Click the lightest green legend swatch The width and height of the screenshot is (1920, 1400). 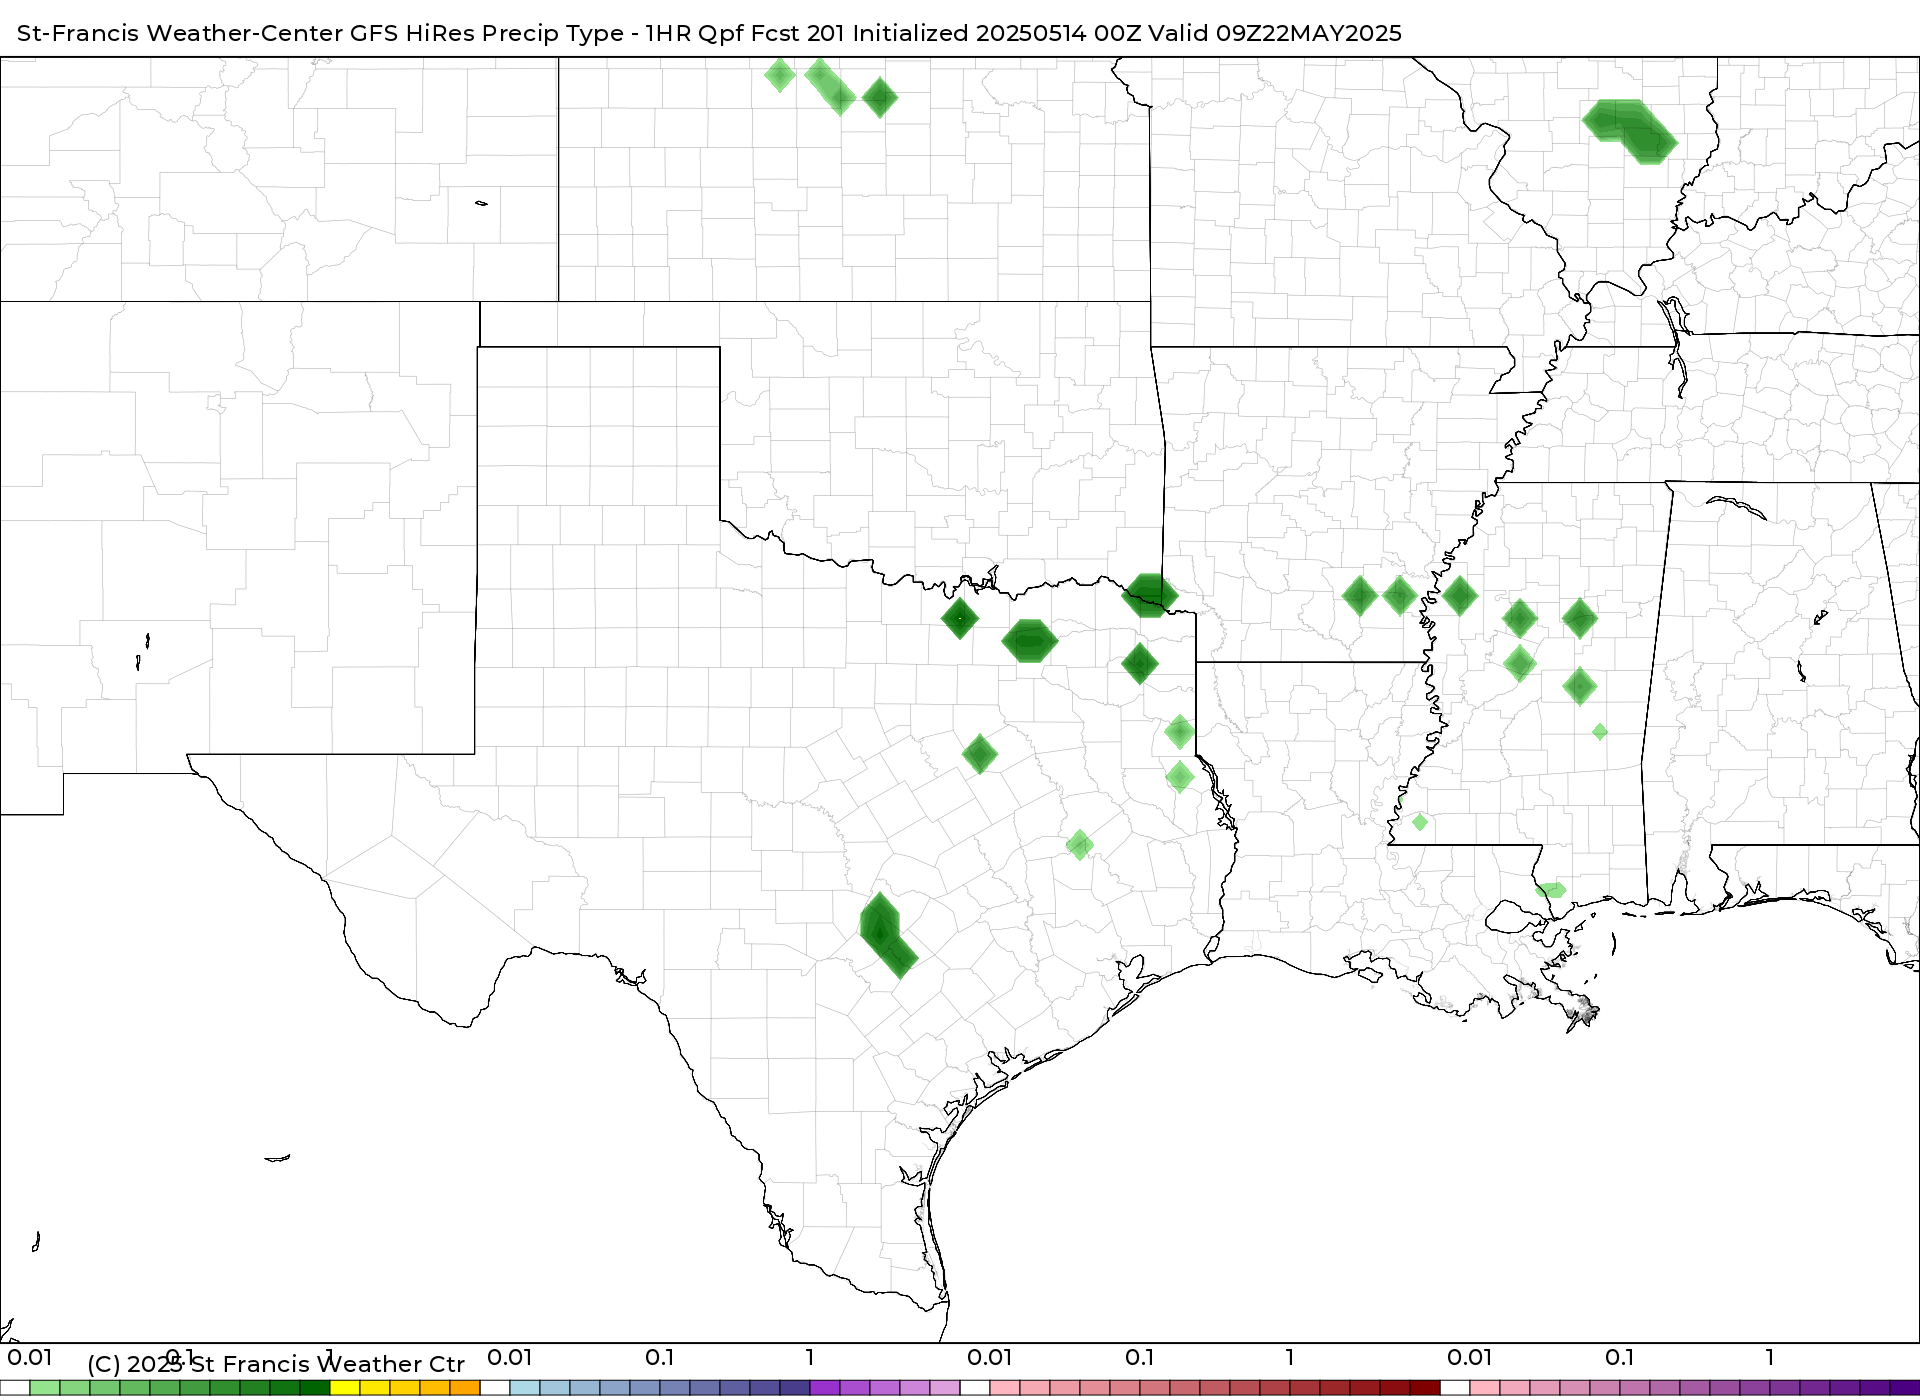[45, 1388]
